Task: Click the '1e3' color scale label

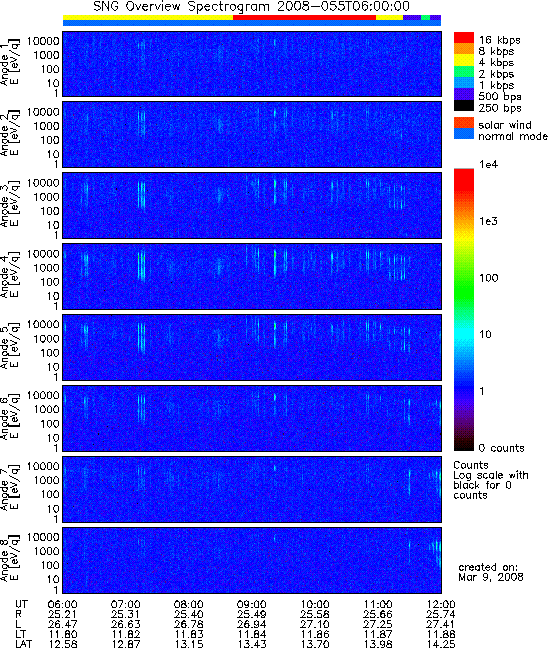Action: [488, 221]
